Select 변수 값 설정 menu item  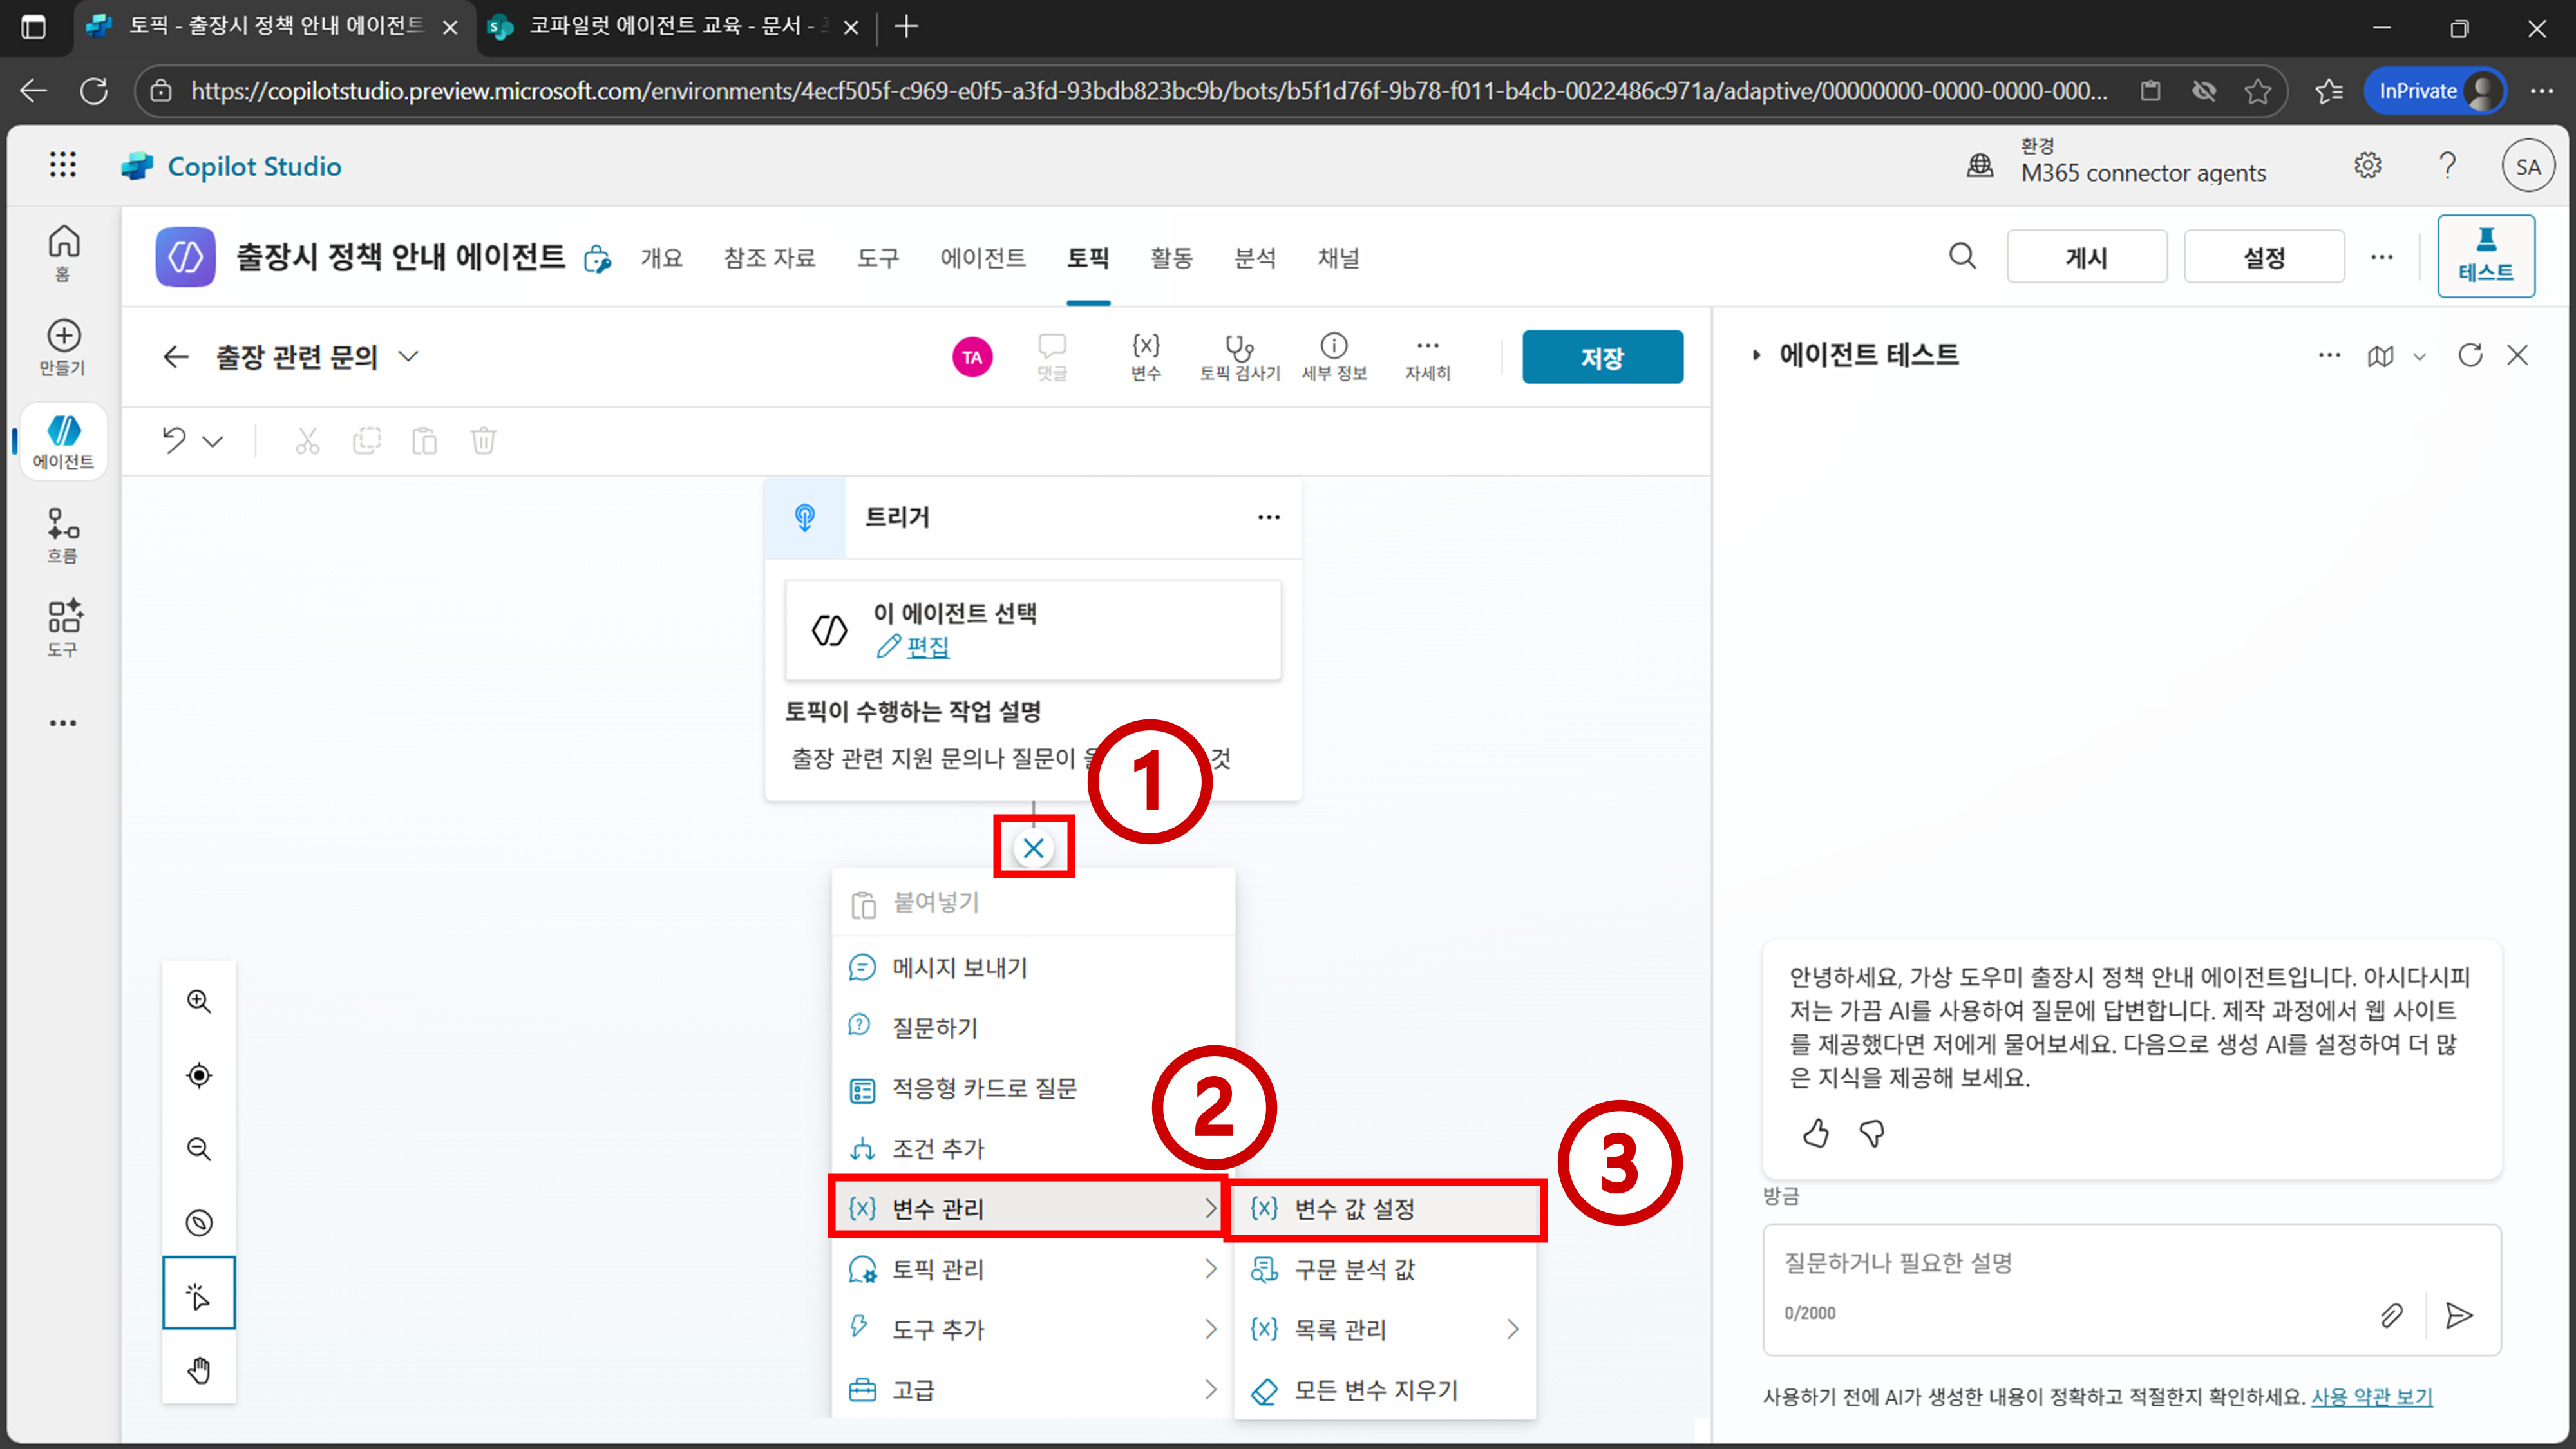coord(1384,1209)
